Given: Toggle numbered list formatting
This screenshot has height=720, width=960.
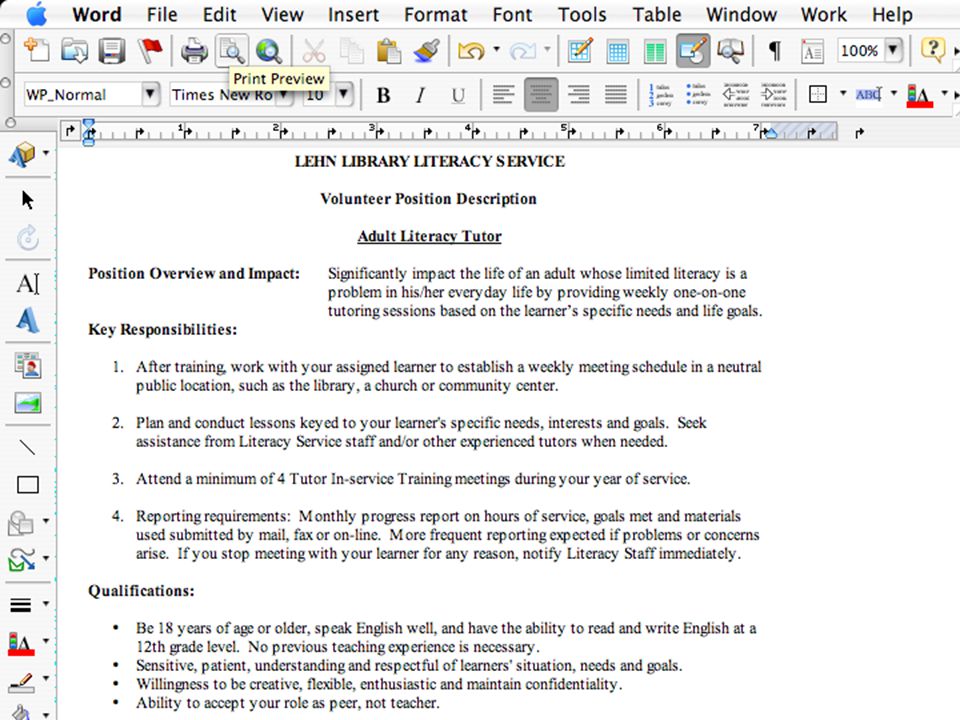Looking at the screenshot, I should pos(661,95).
